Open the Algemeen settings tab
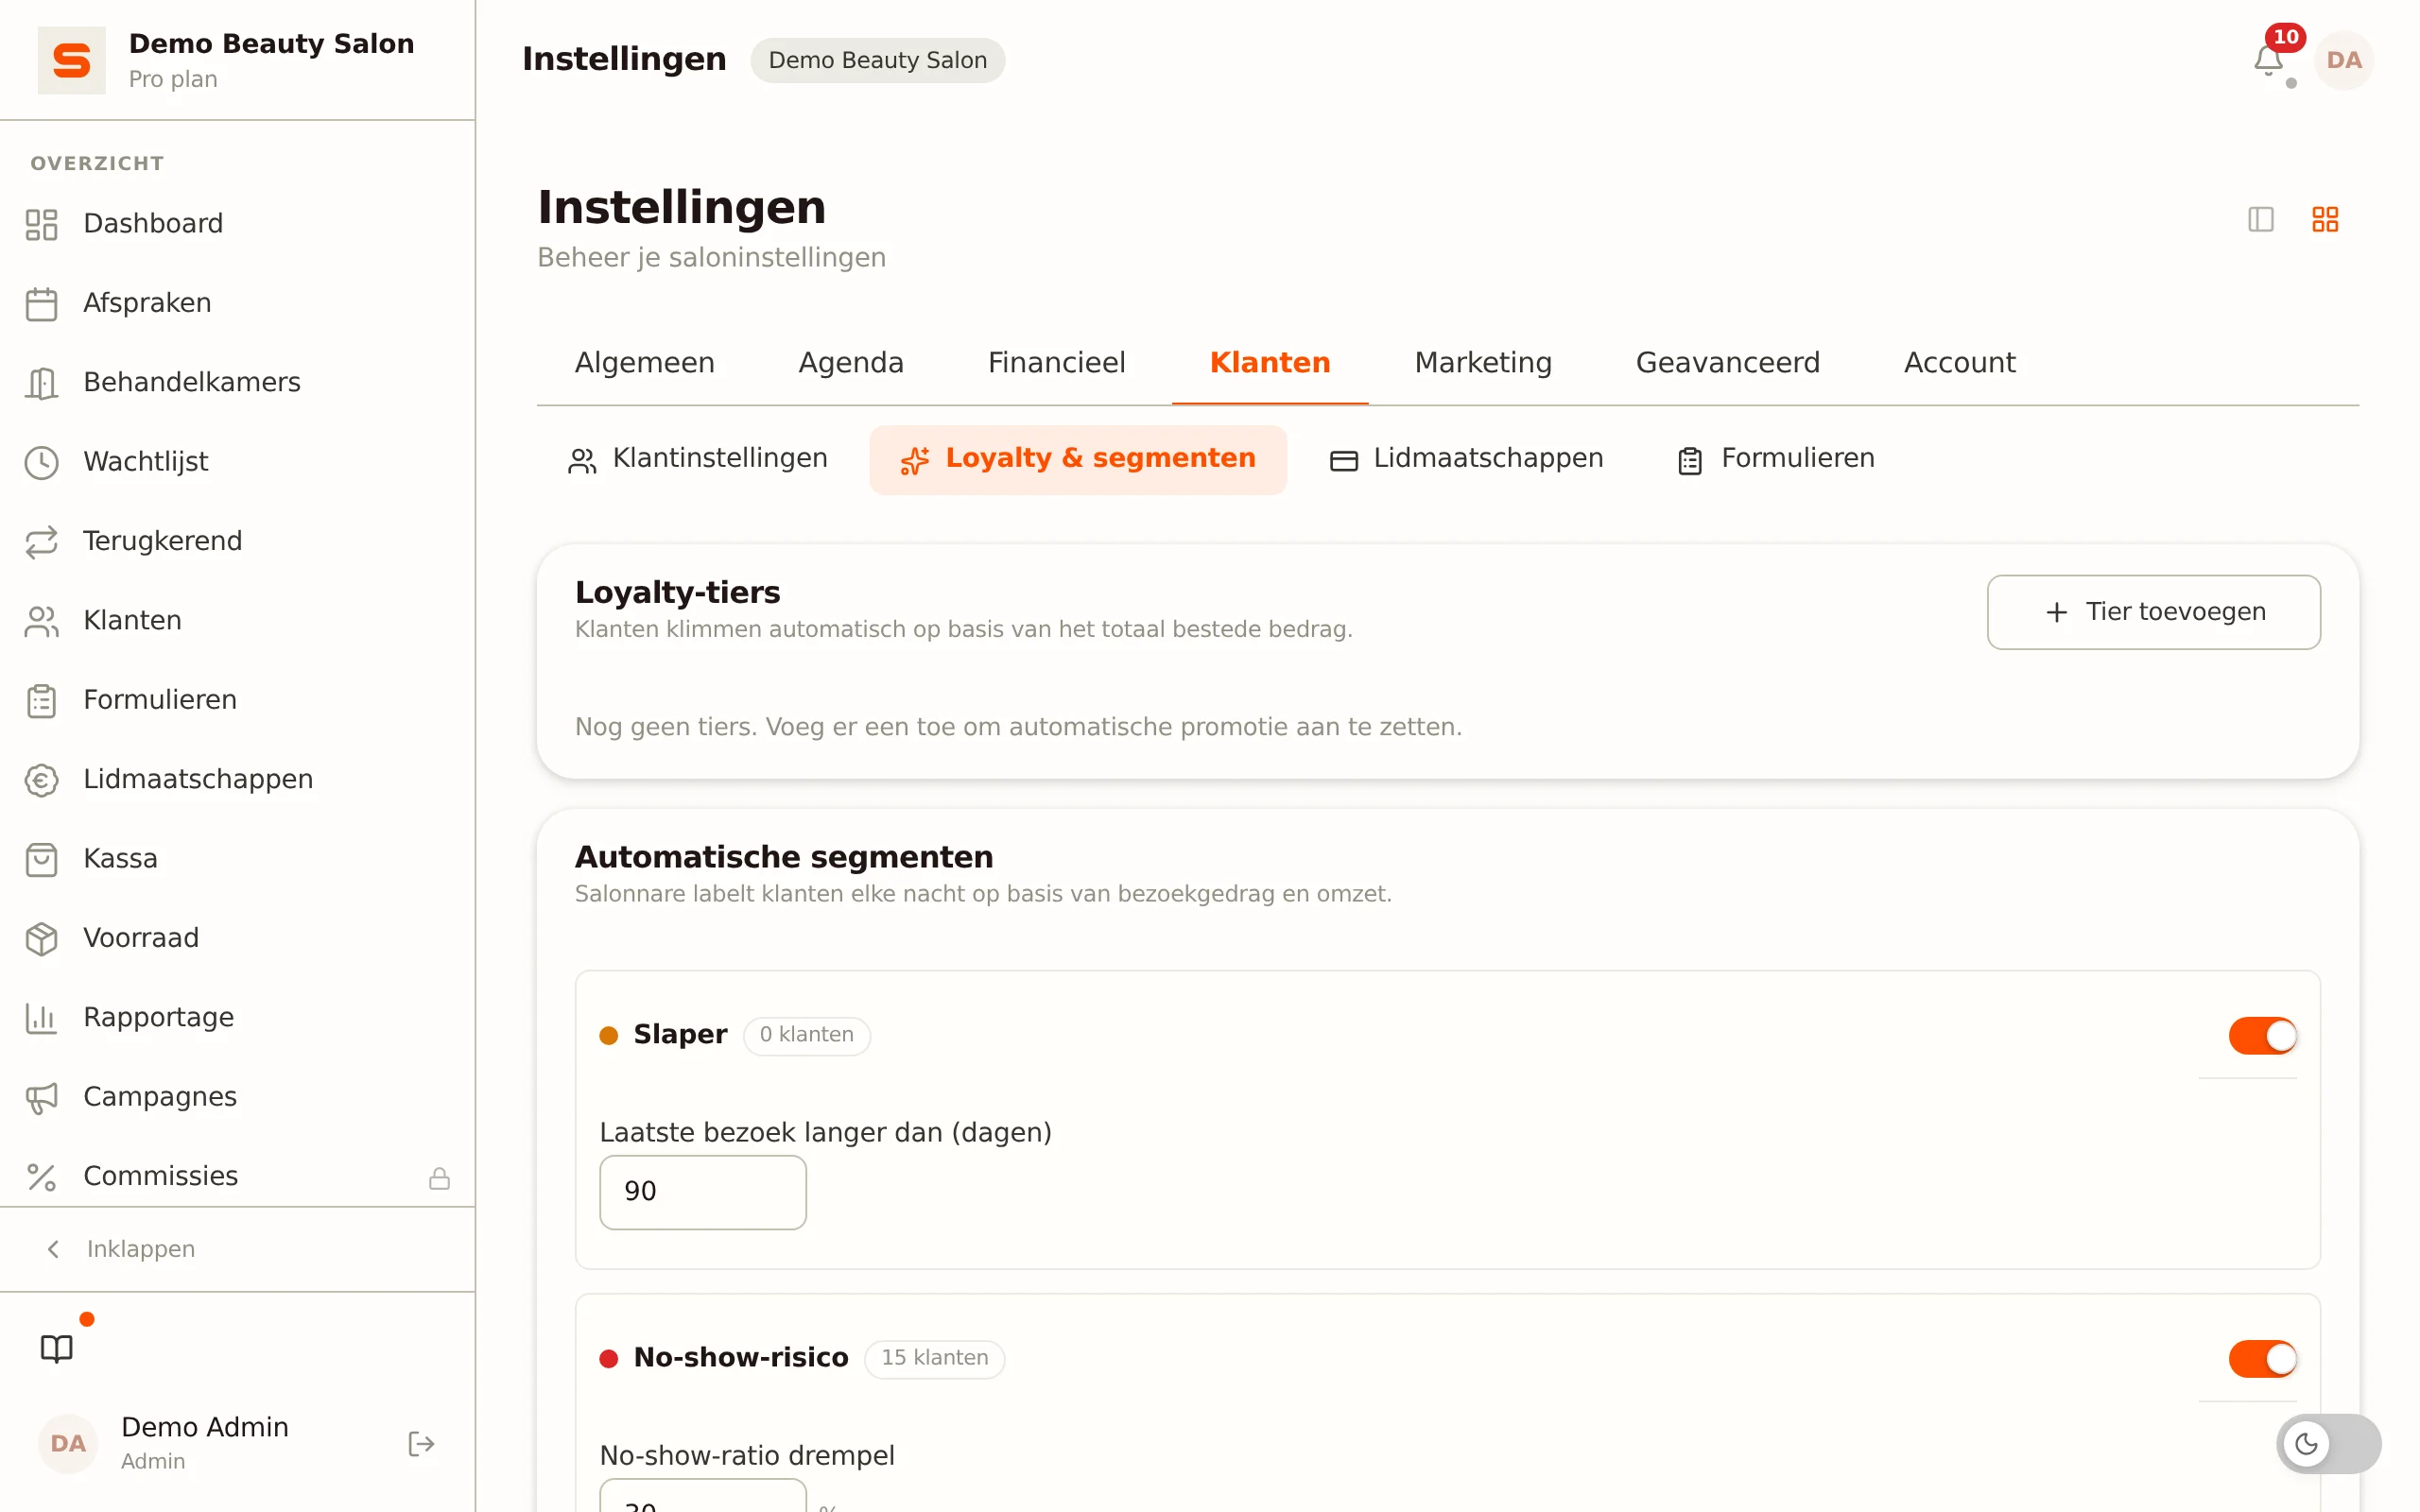2420x1512 pixels. (x=644, y=362)
